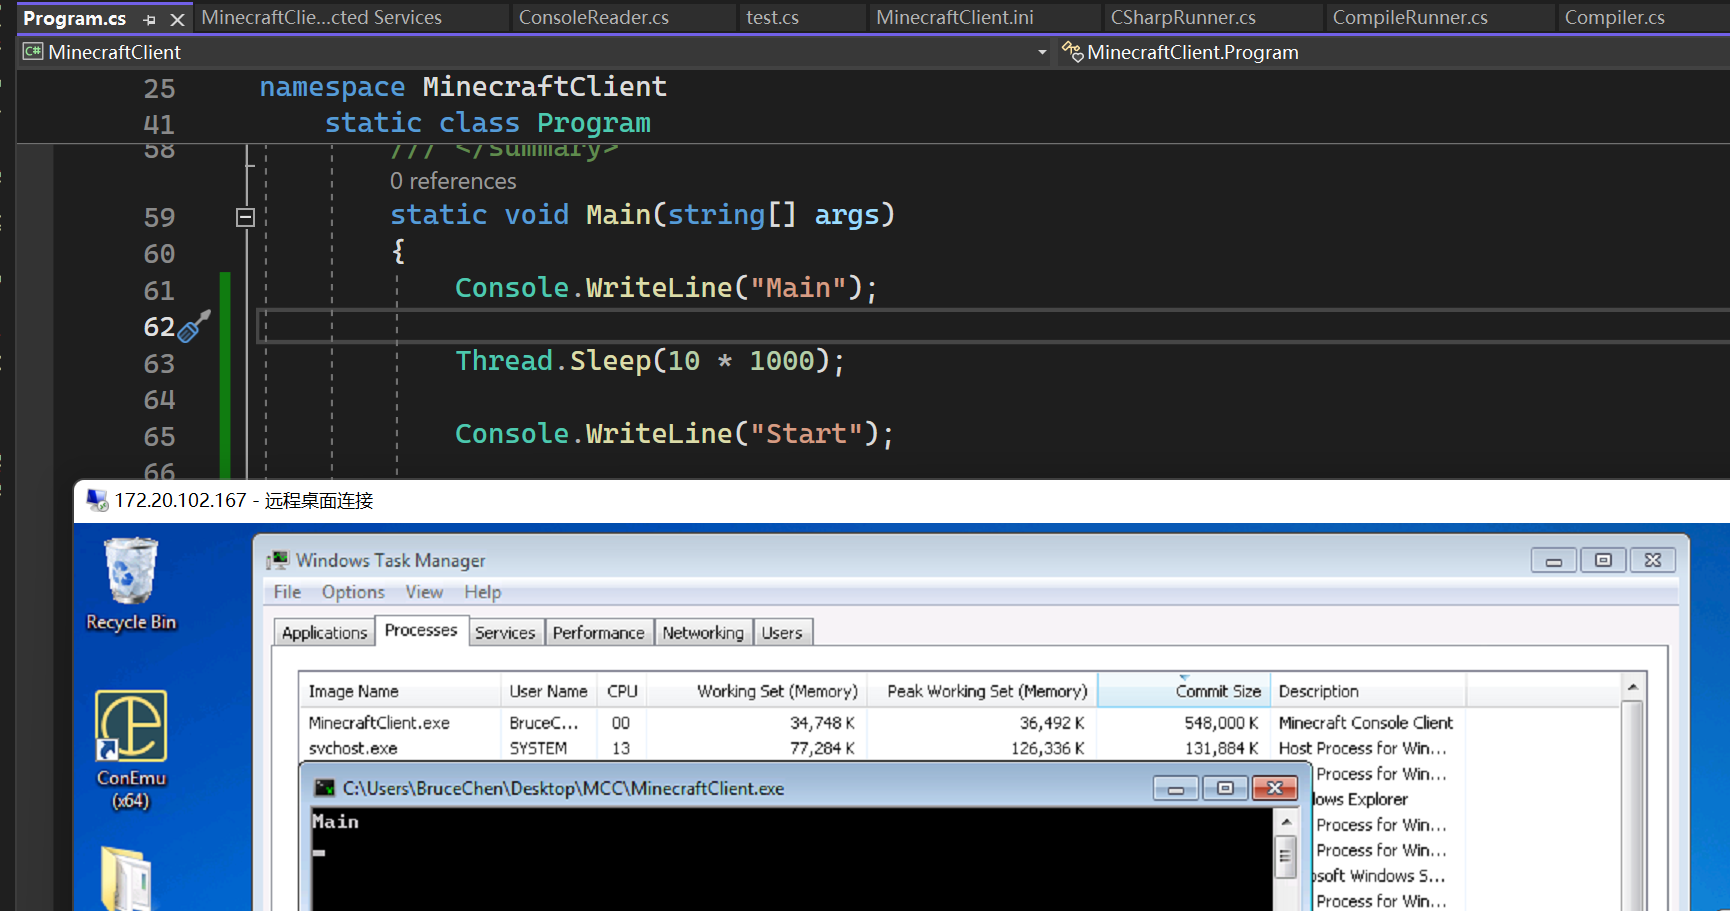Collapse the Main method with the minus box
This screenshot has height=911, width=1730.
(244, 216)
